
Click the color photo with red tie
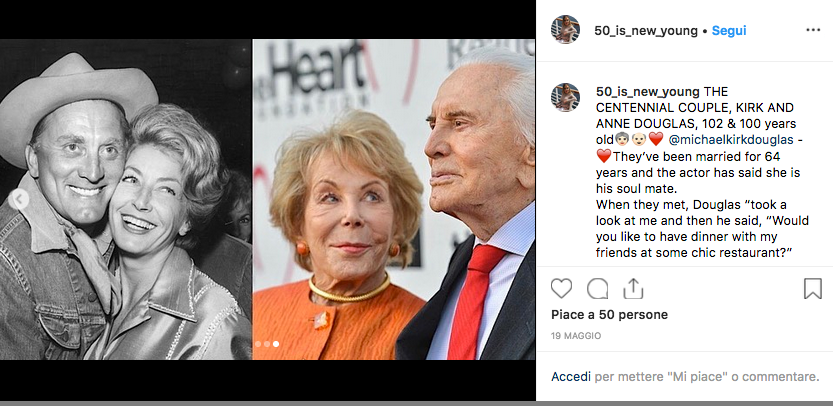click(394, 199)
